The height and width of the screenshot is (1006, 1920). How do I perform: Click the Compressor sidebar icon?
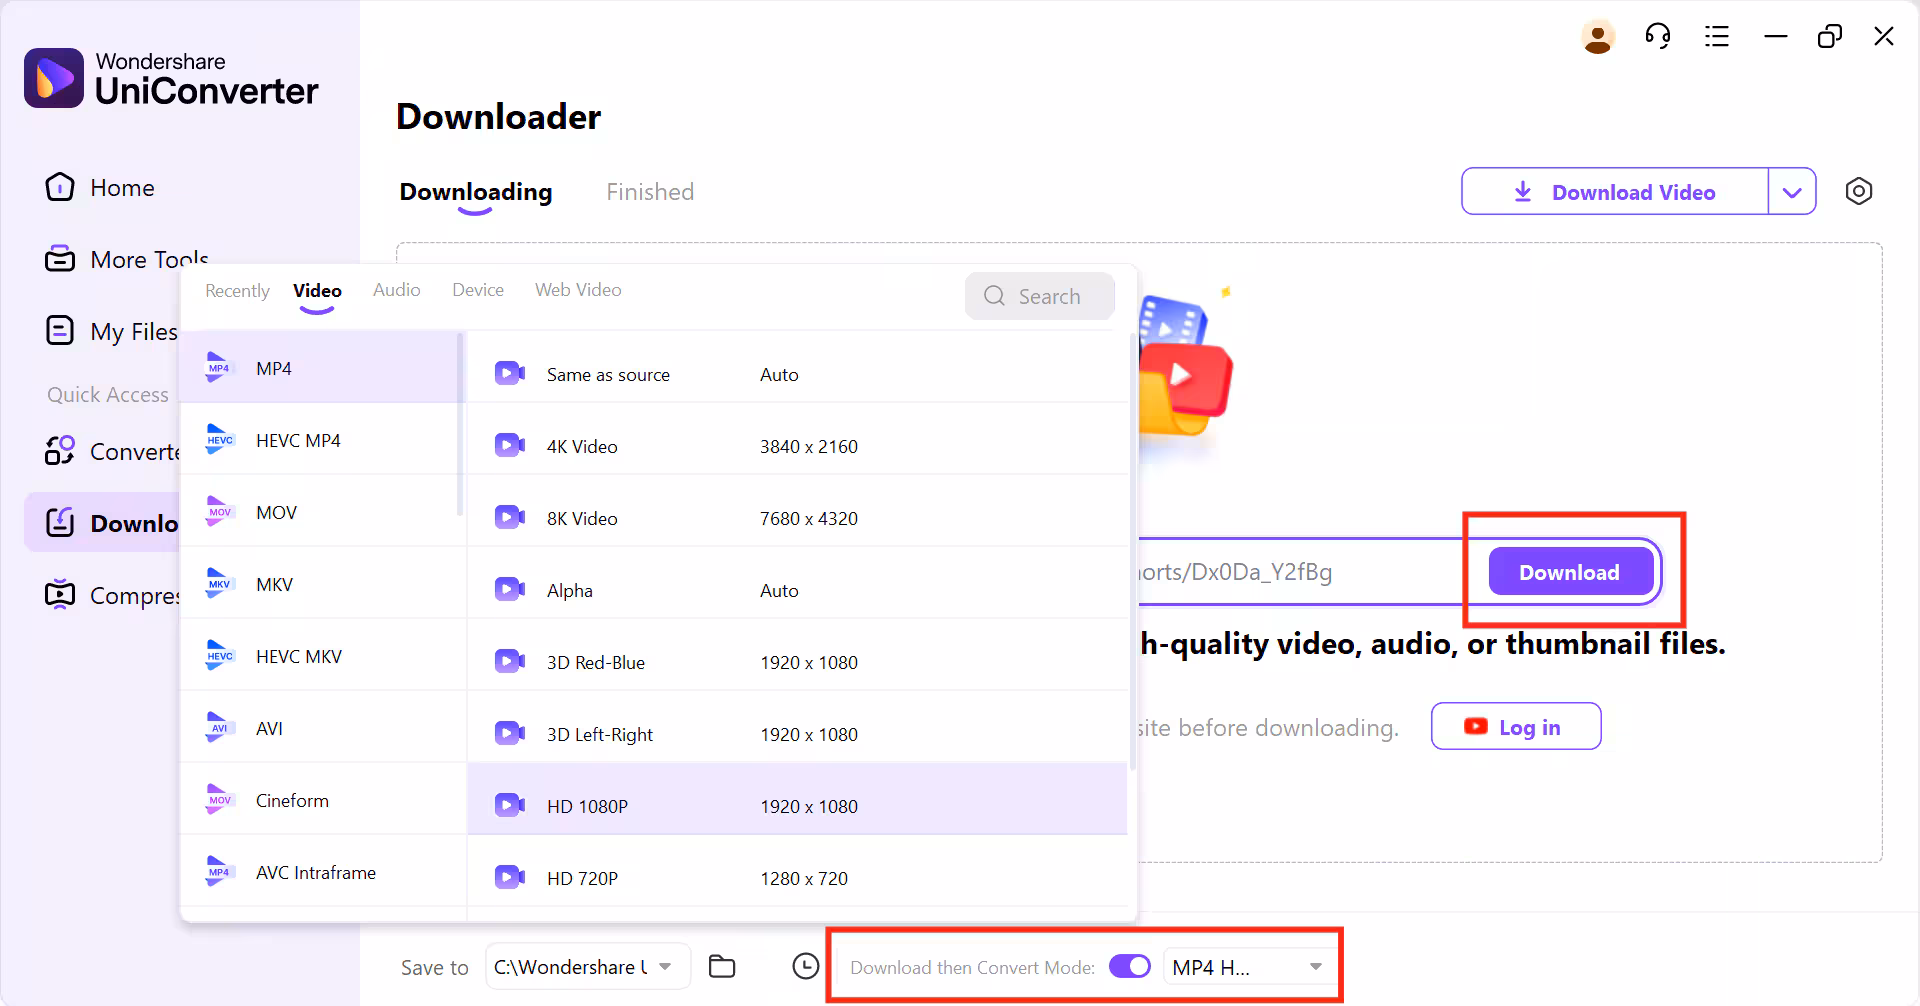click(x=60, y=594)
